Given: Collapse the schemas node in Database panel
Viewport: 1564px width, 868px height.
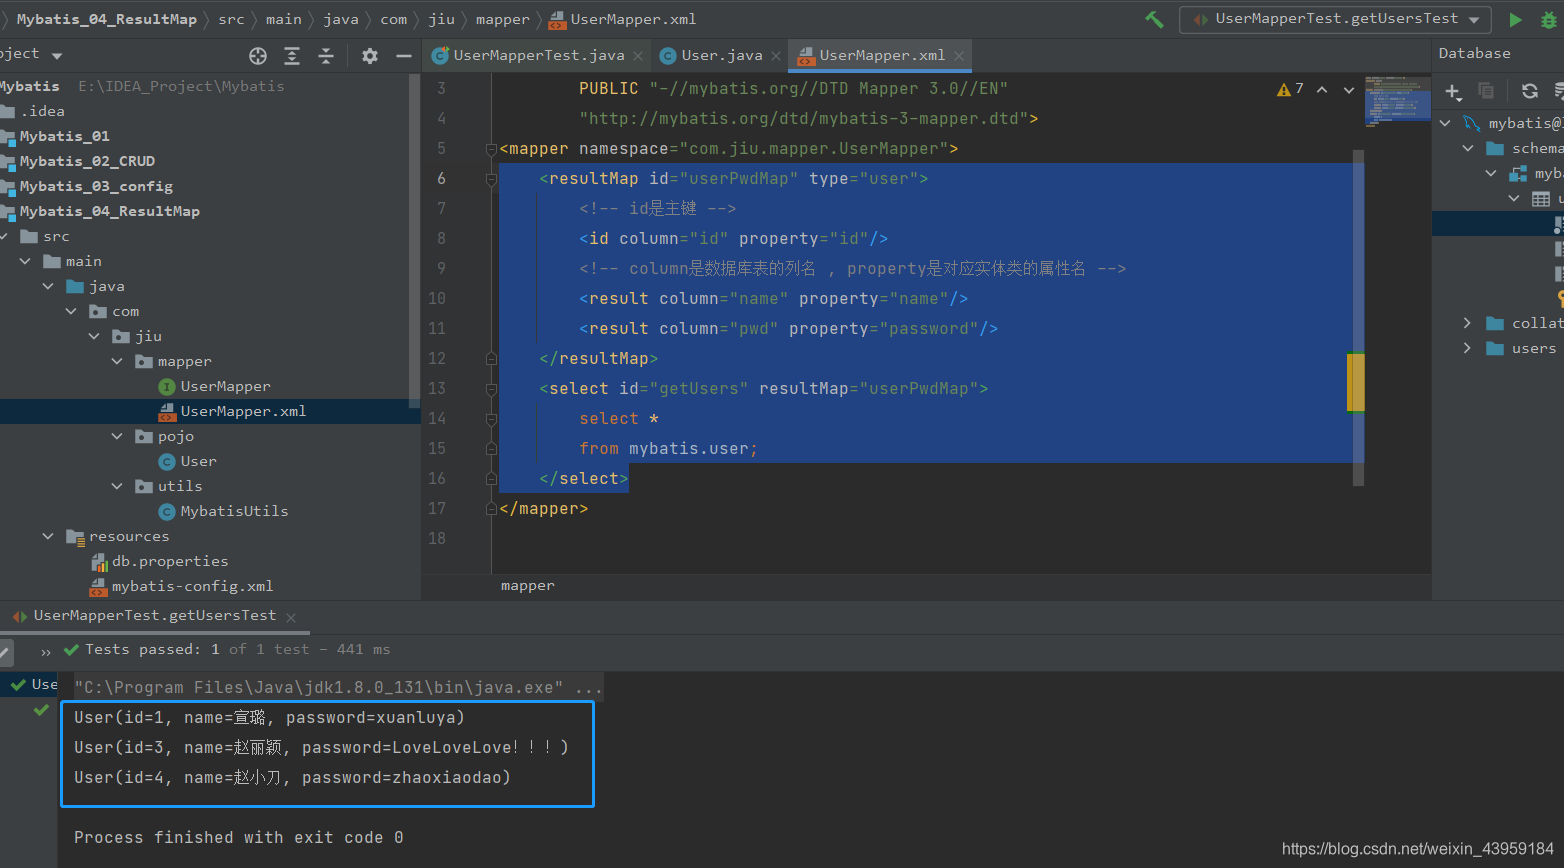Looking at the screenshot, I should [x=1468, y=148].
